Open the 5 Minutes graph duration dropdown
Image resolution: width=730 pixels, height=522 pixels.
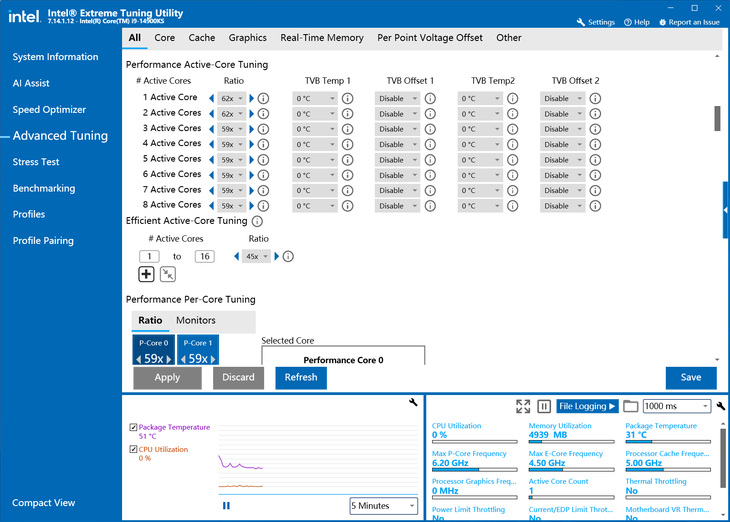coord(384,506)
